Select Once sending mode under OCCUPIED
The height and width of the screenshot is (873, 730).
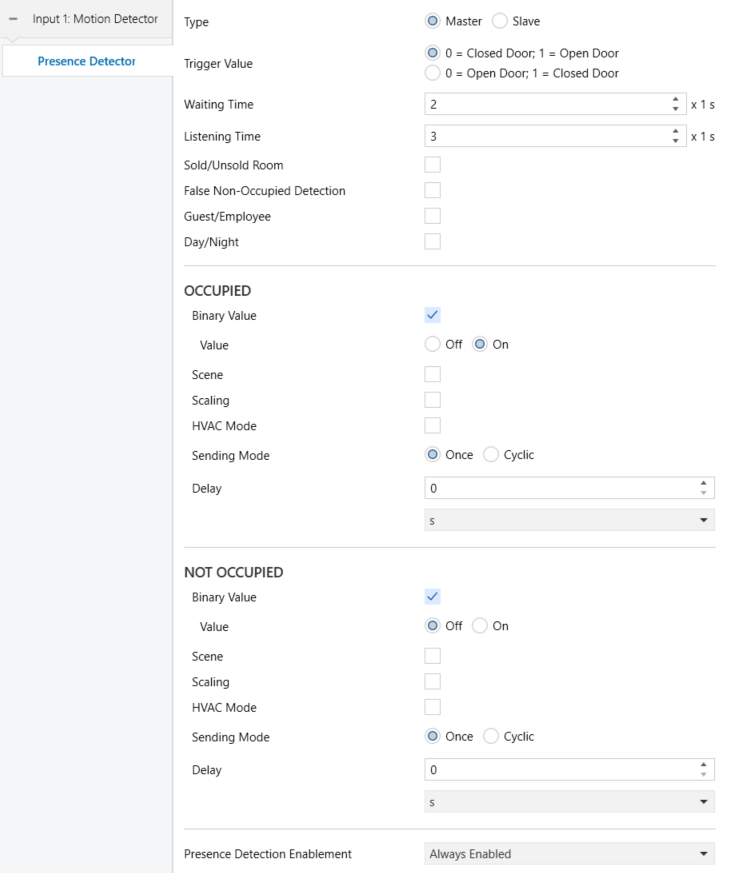[x=433, y=454]
